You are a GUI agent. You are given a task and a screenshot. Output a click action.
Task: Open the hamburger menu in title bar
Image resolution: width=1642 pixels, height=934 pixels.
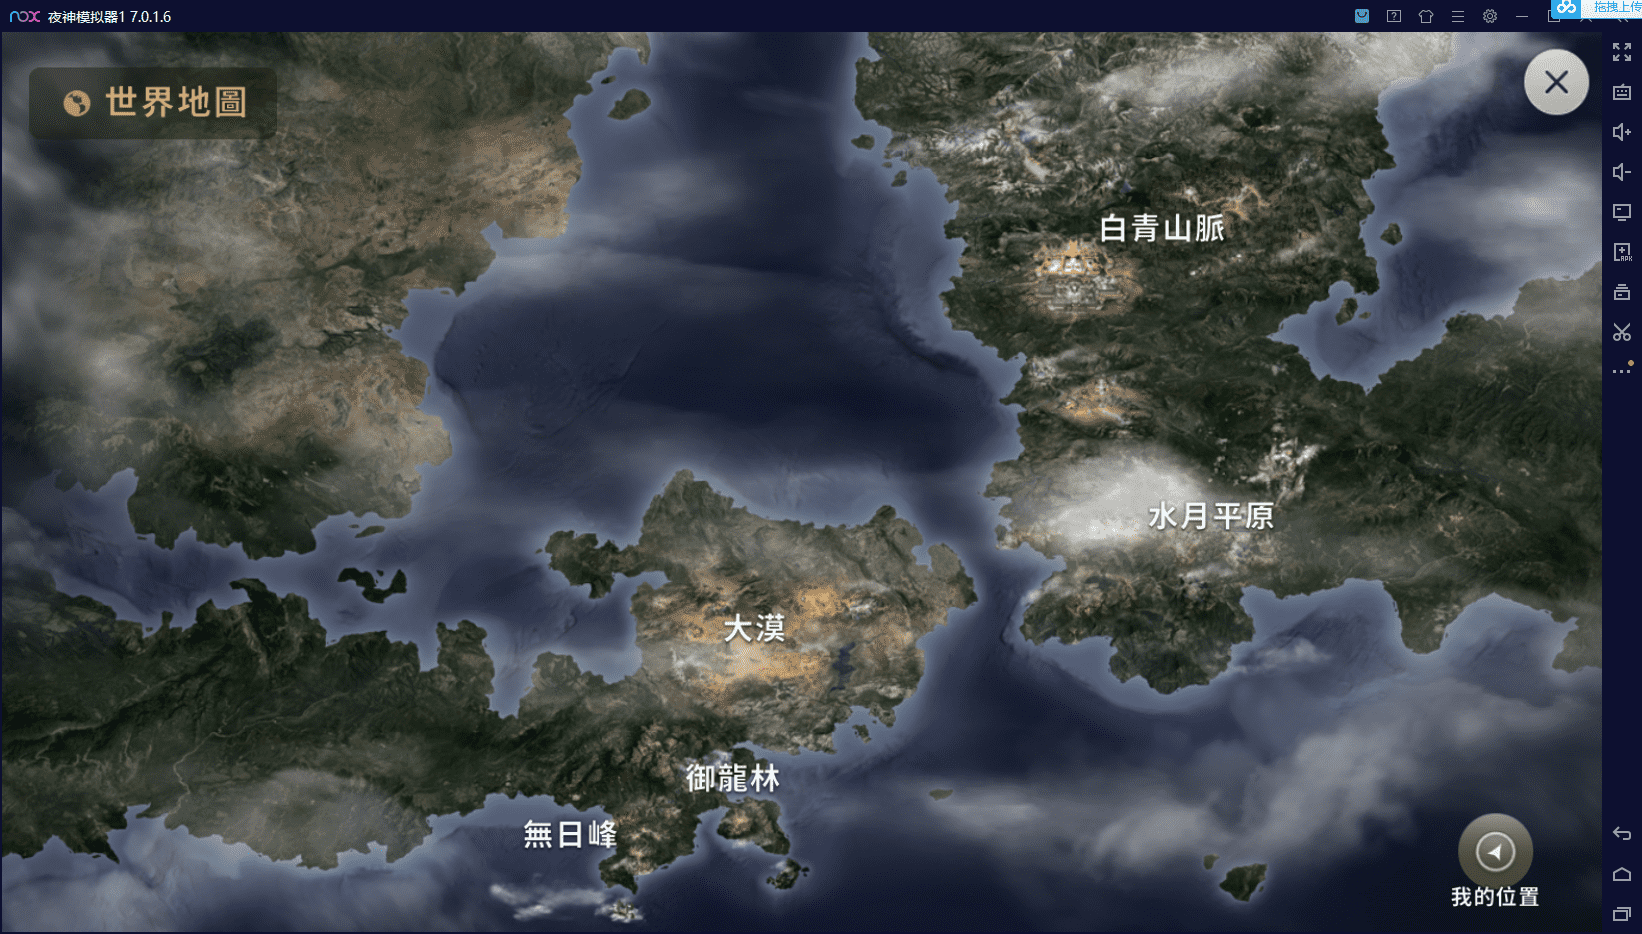[1458, 16]
